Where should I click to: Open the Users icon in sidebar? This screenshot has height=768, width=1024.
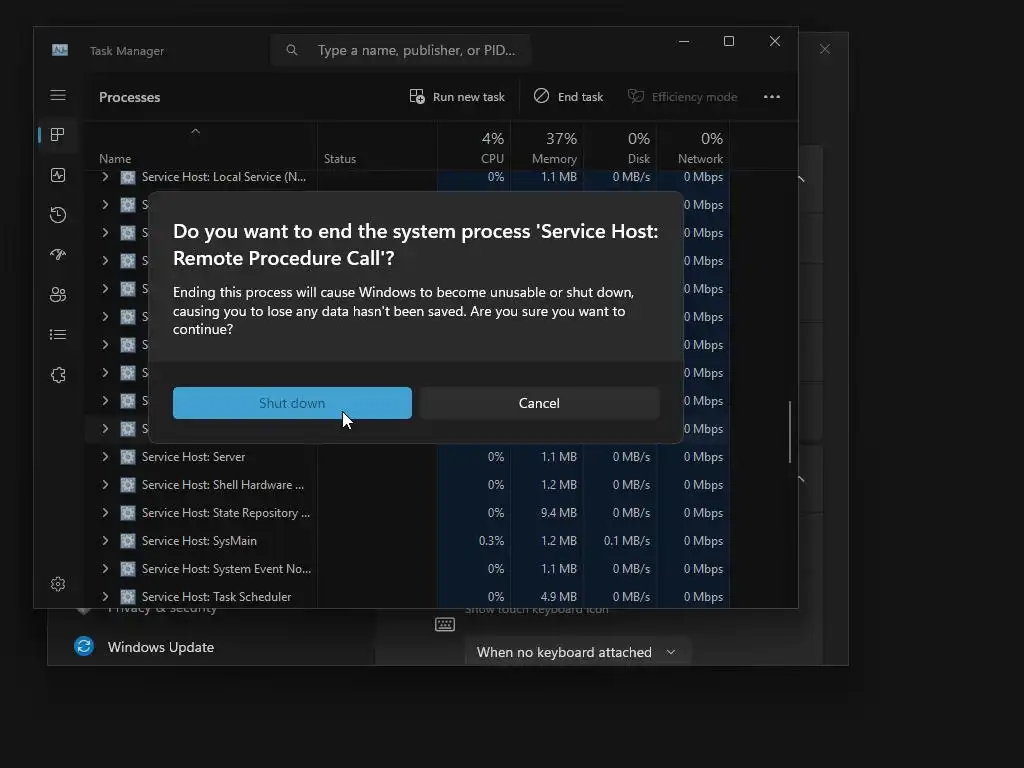point(58,295)
